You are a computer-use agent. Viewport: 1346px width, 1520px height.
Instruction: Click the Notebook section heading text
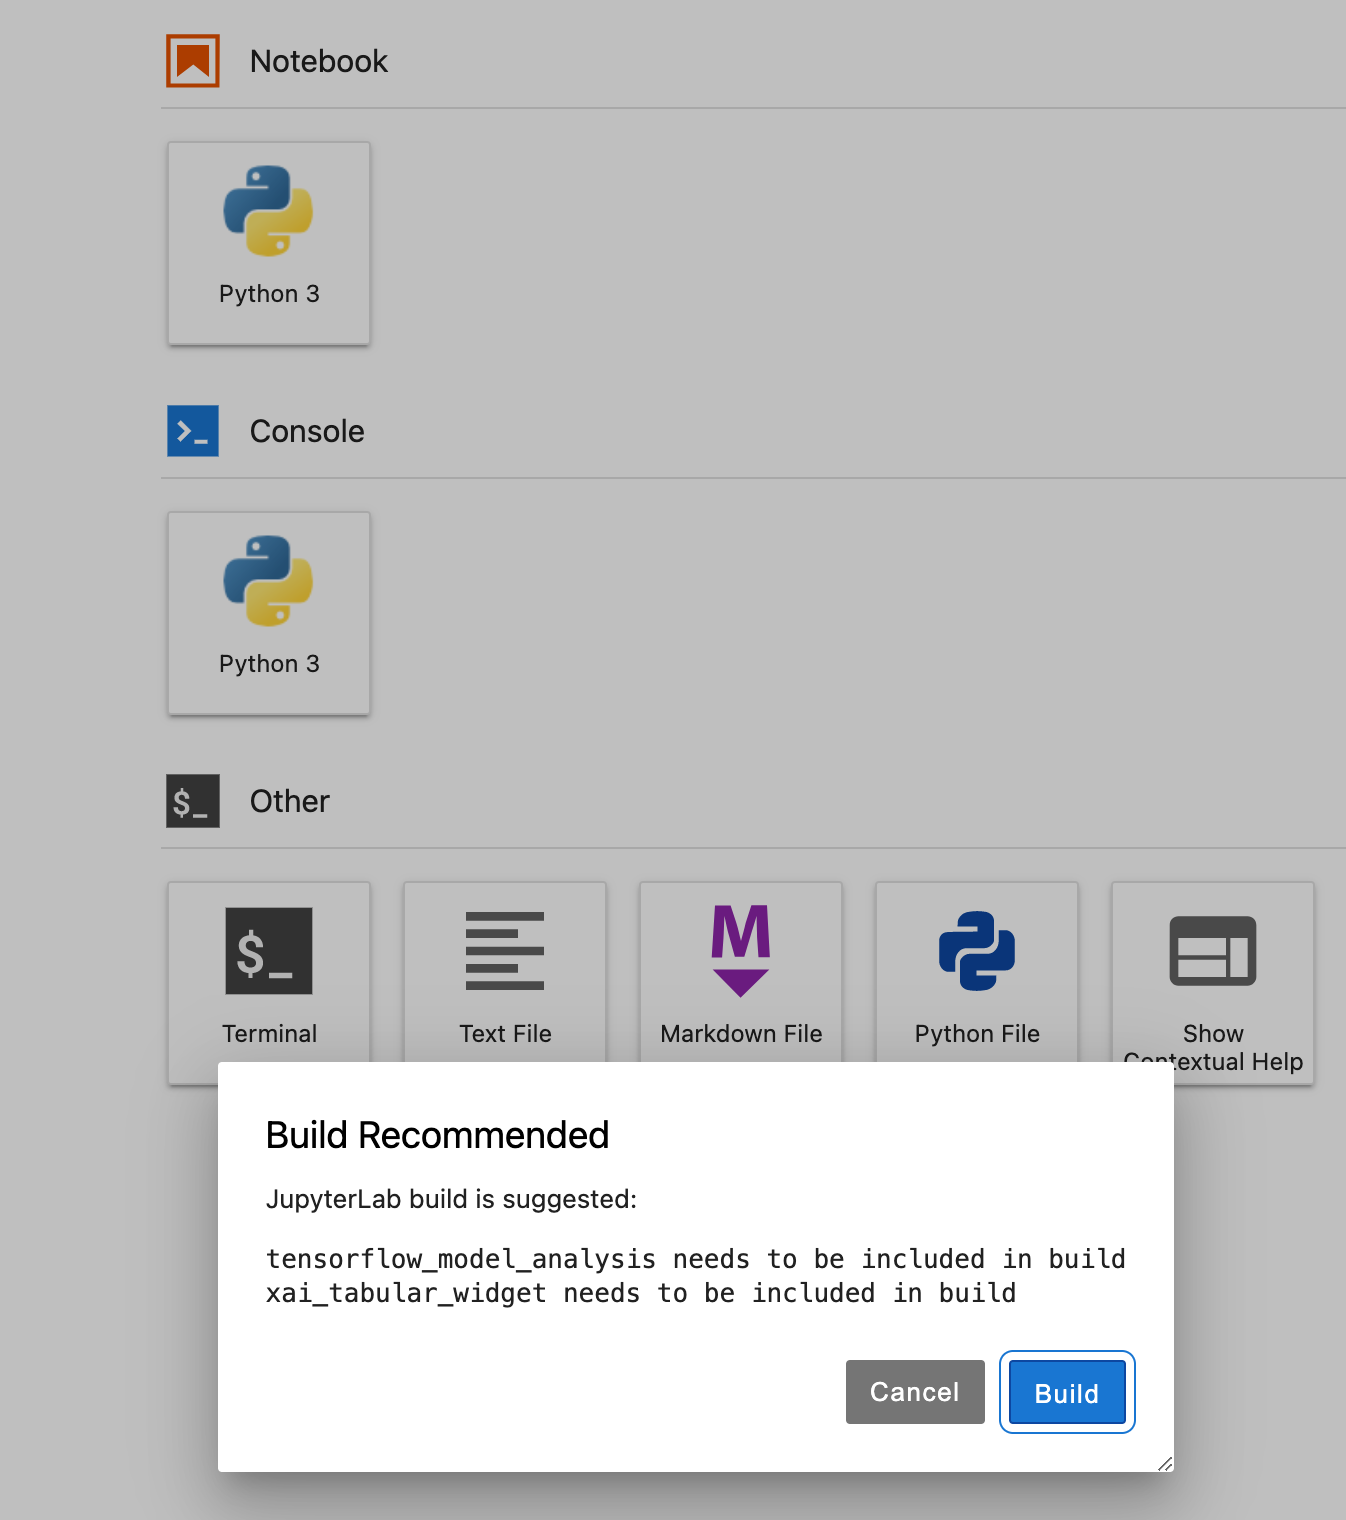319,61
